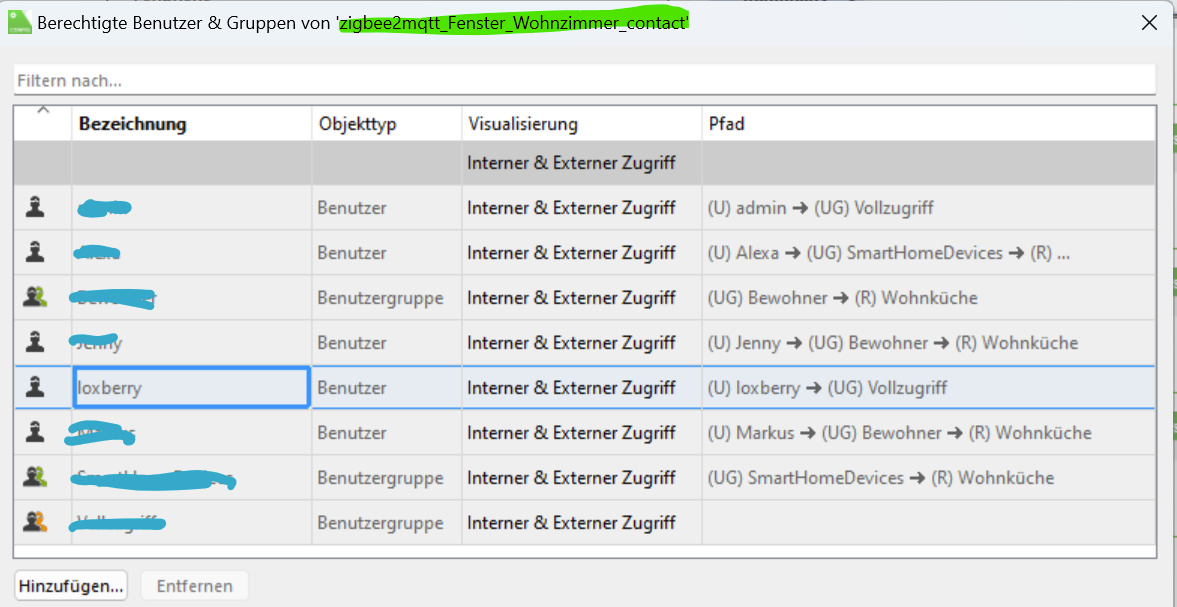Select the loxberry name cell
Screen dimensions: 1177x607
(x=191, y=388)
